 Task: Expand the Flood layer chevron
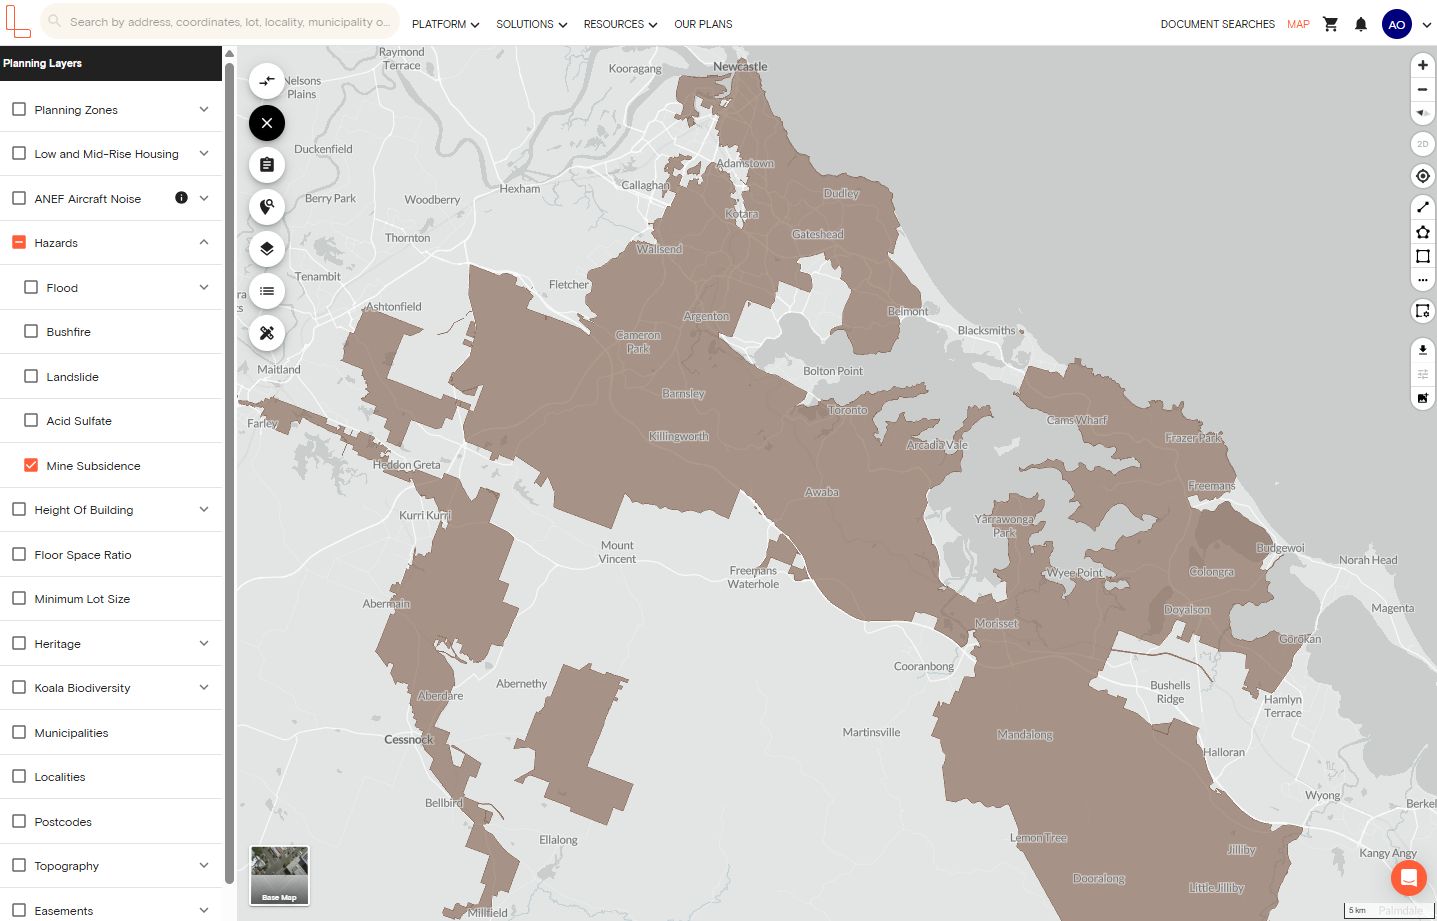coord(204,287)
